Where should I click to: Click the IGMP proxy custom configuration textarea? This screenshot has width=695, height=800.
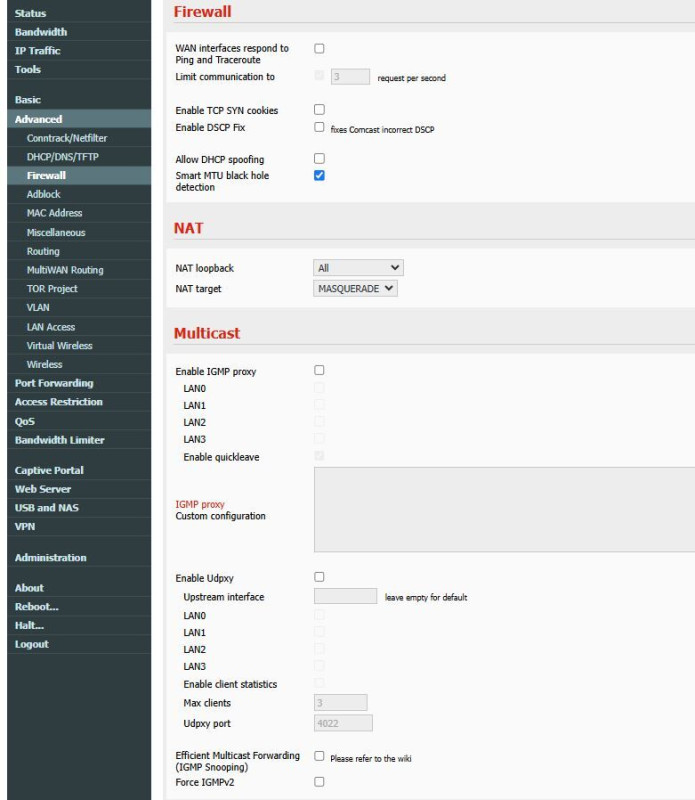[504, 509]
